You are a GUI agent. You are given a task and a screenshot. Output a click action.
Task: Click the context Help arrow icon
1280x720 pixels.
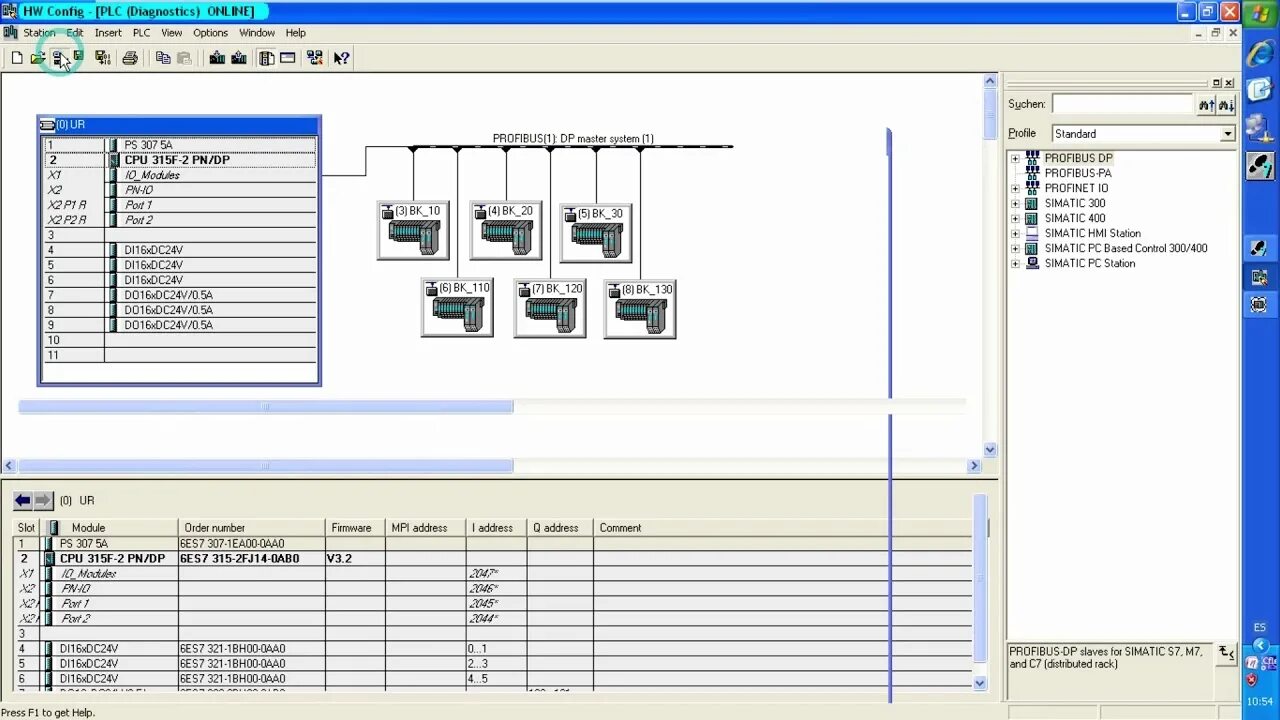pos(342,58)
